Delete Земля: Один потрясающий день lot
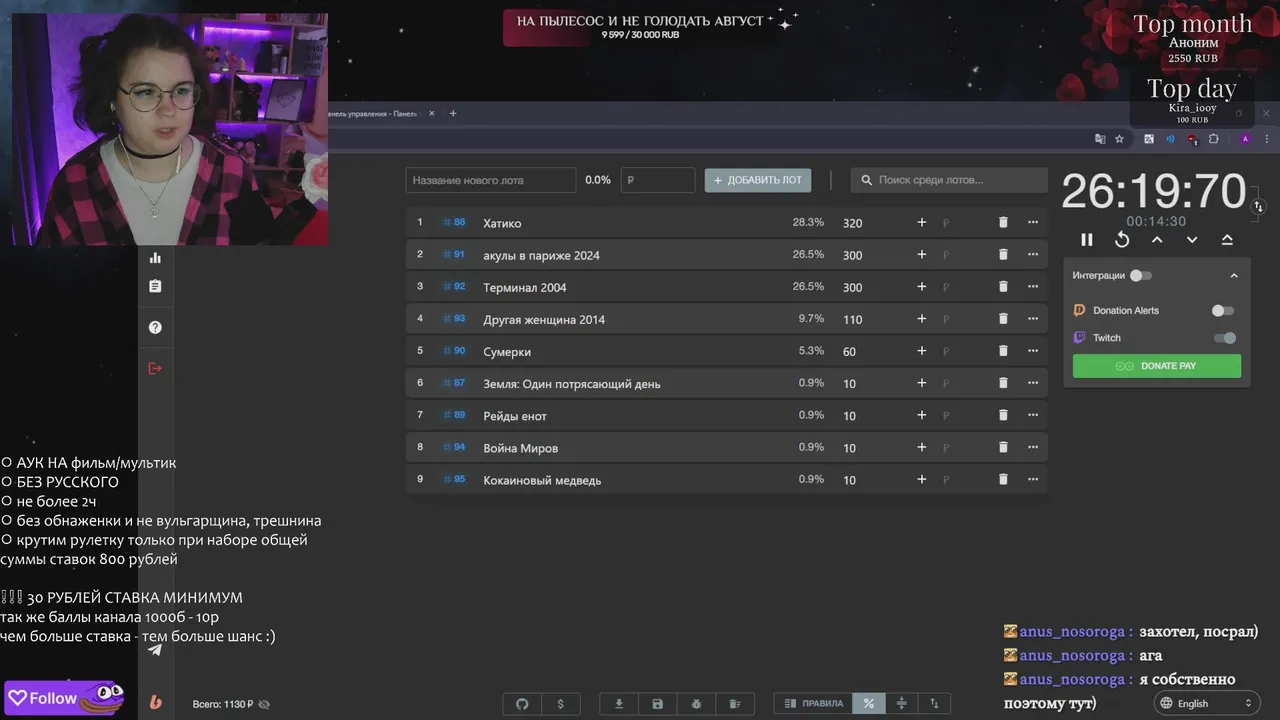Screen dimensions: 1280x720 1003,383
